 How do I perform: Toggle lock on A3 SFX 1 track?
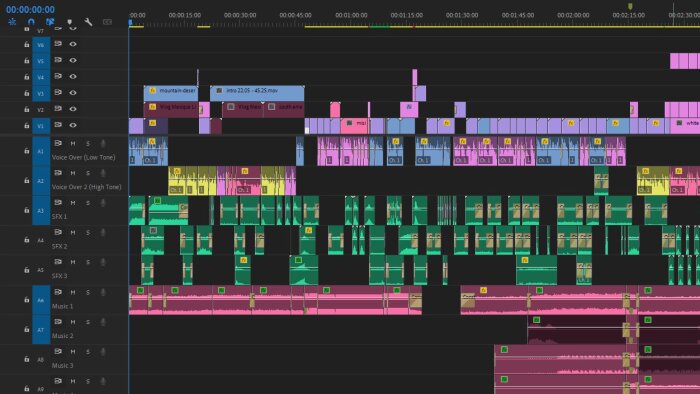point(27,210)
